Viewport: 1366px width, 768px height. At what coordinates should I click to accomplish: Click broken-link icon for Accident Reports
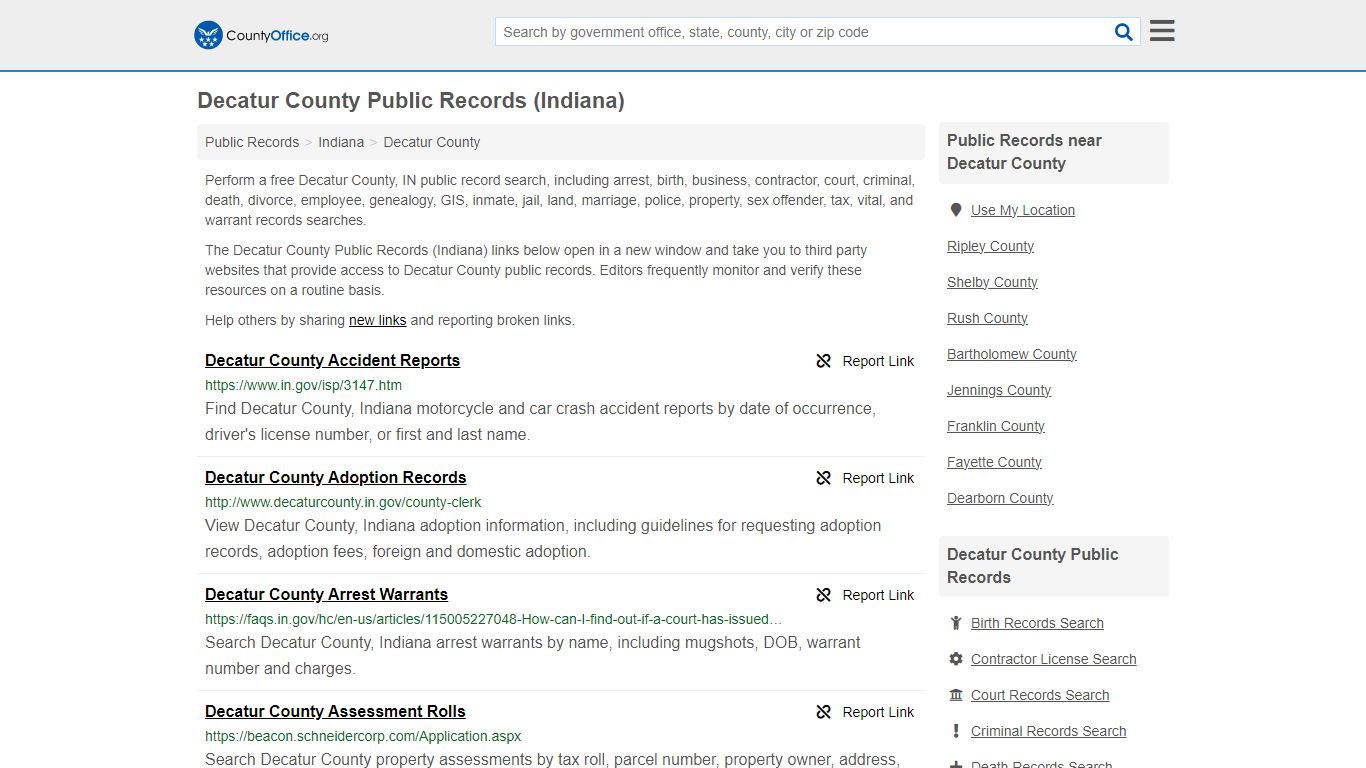pos(824,361)
